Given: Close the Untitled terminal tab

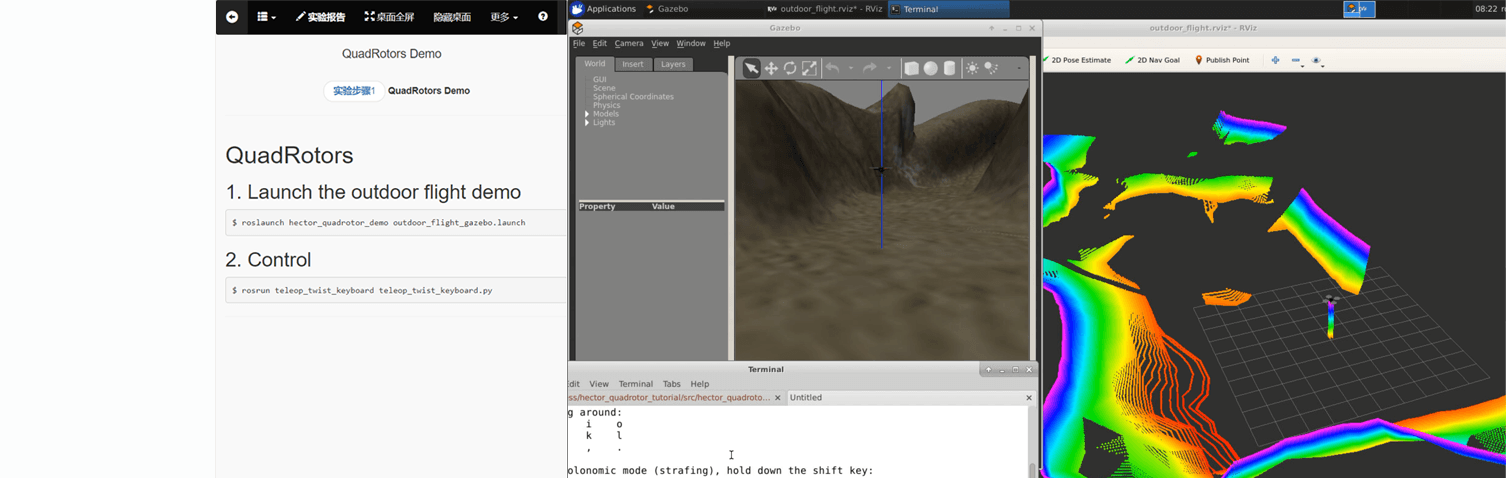Looking at the screenshot, I should [x=1029, y=398].
